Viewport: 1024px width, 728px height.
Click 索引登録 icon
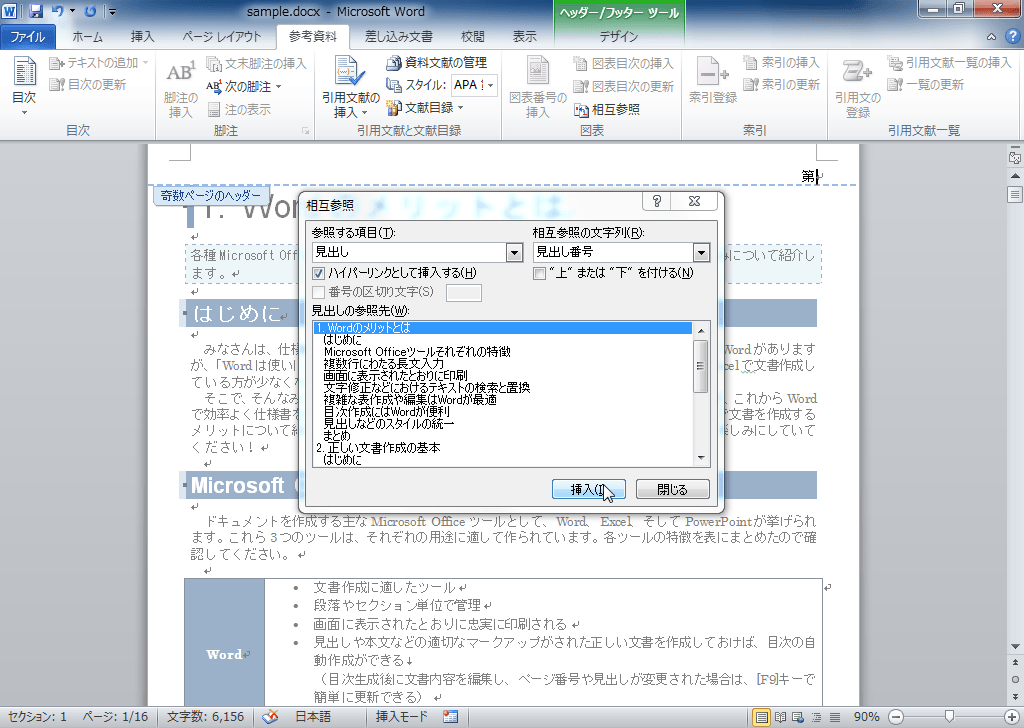pos(712,81)
